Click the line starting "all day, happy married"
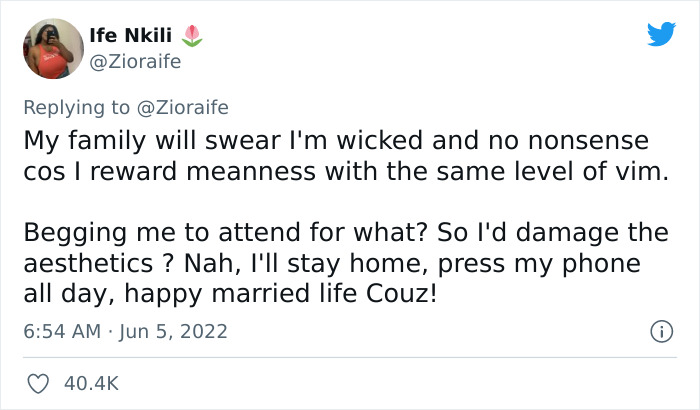 [x=230, y=295]
